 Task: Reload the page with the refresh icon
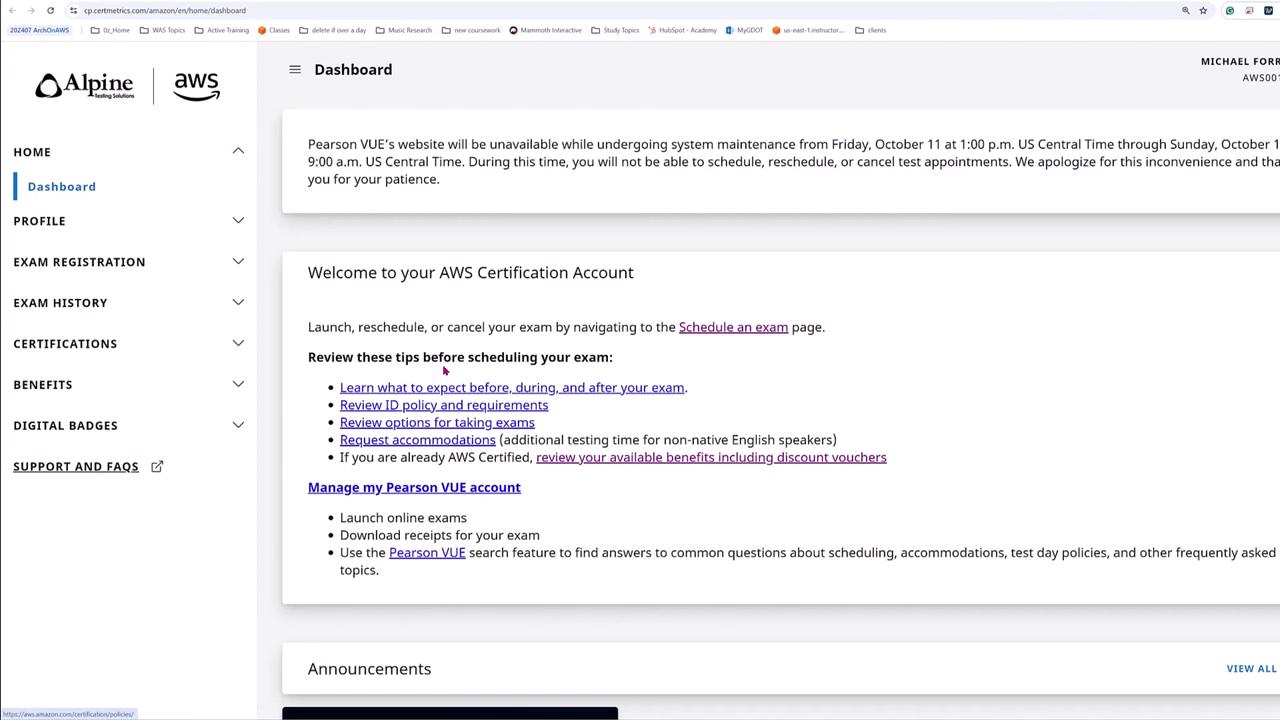tap(50, 10)
